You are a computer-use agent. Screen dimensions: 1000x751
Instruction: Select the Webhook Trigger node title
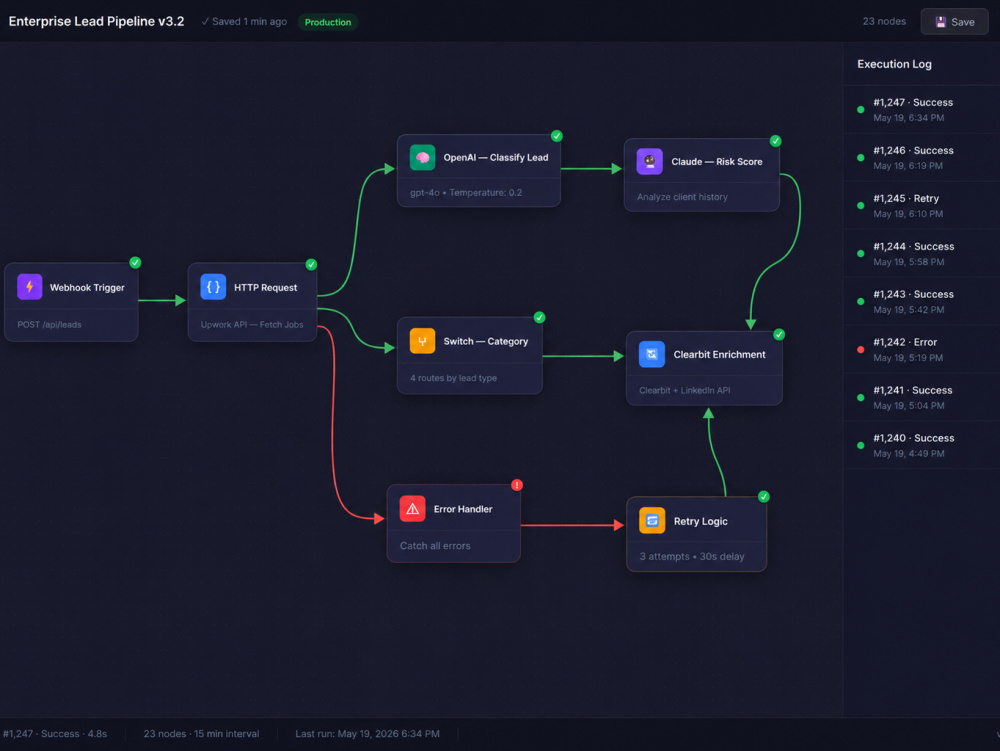point(87,288)
